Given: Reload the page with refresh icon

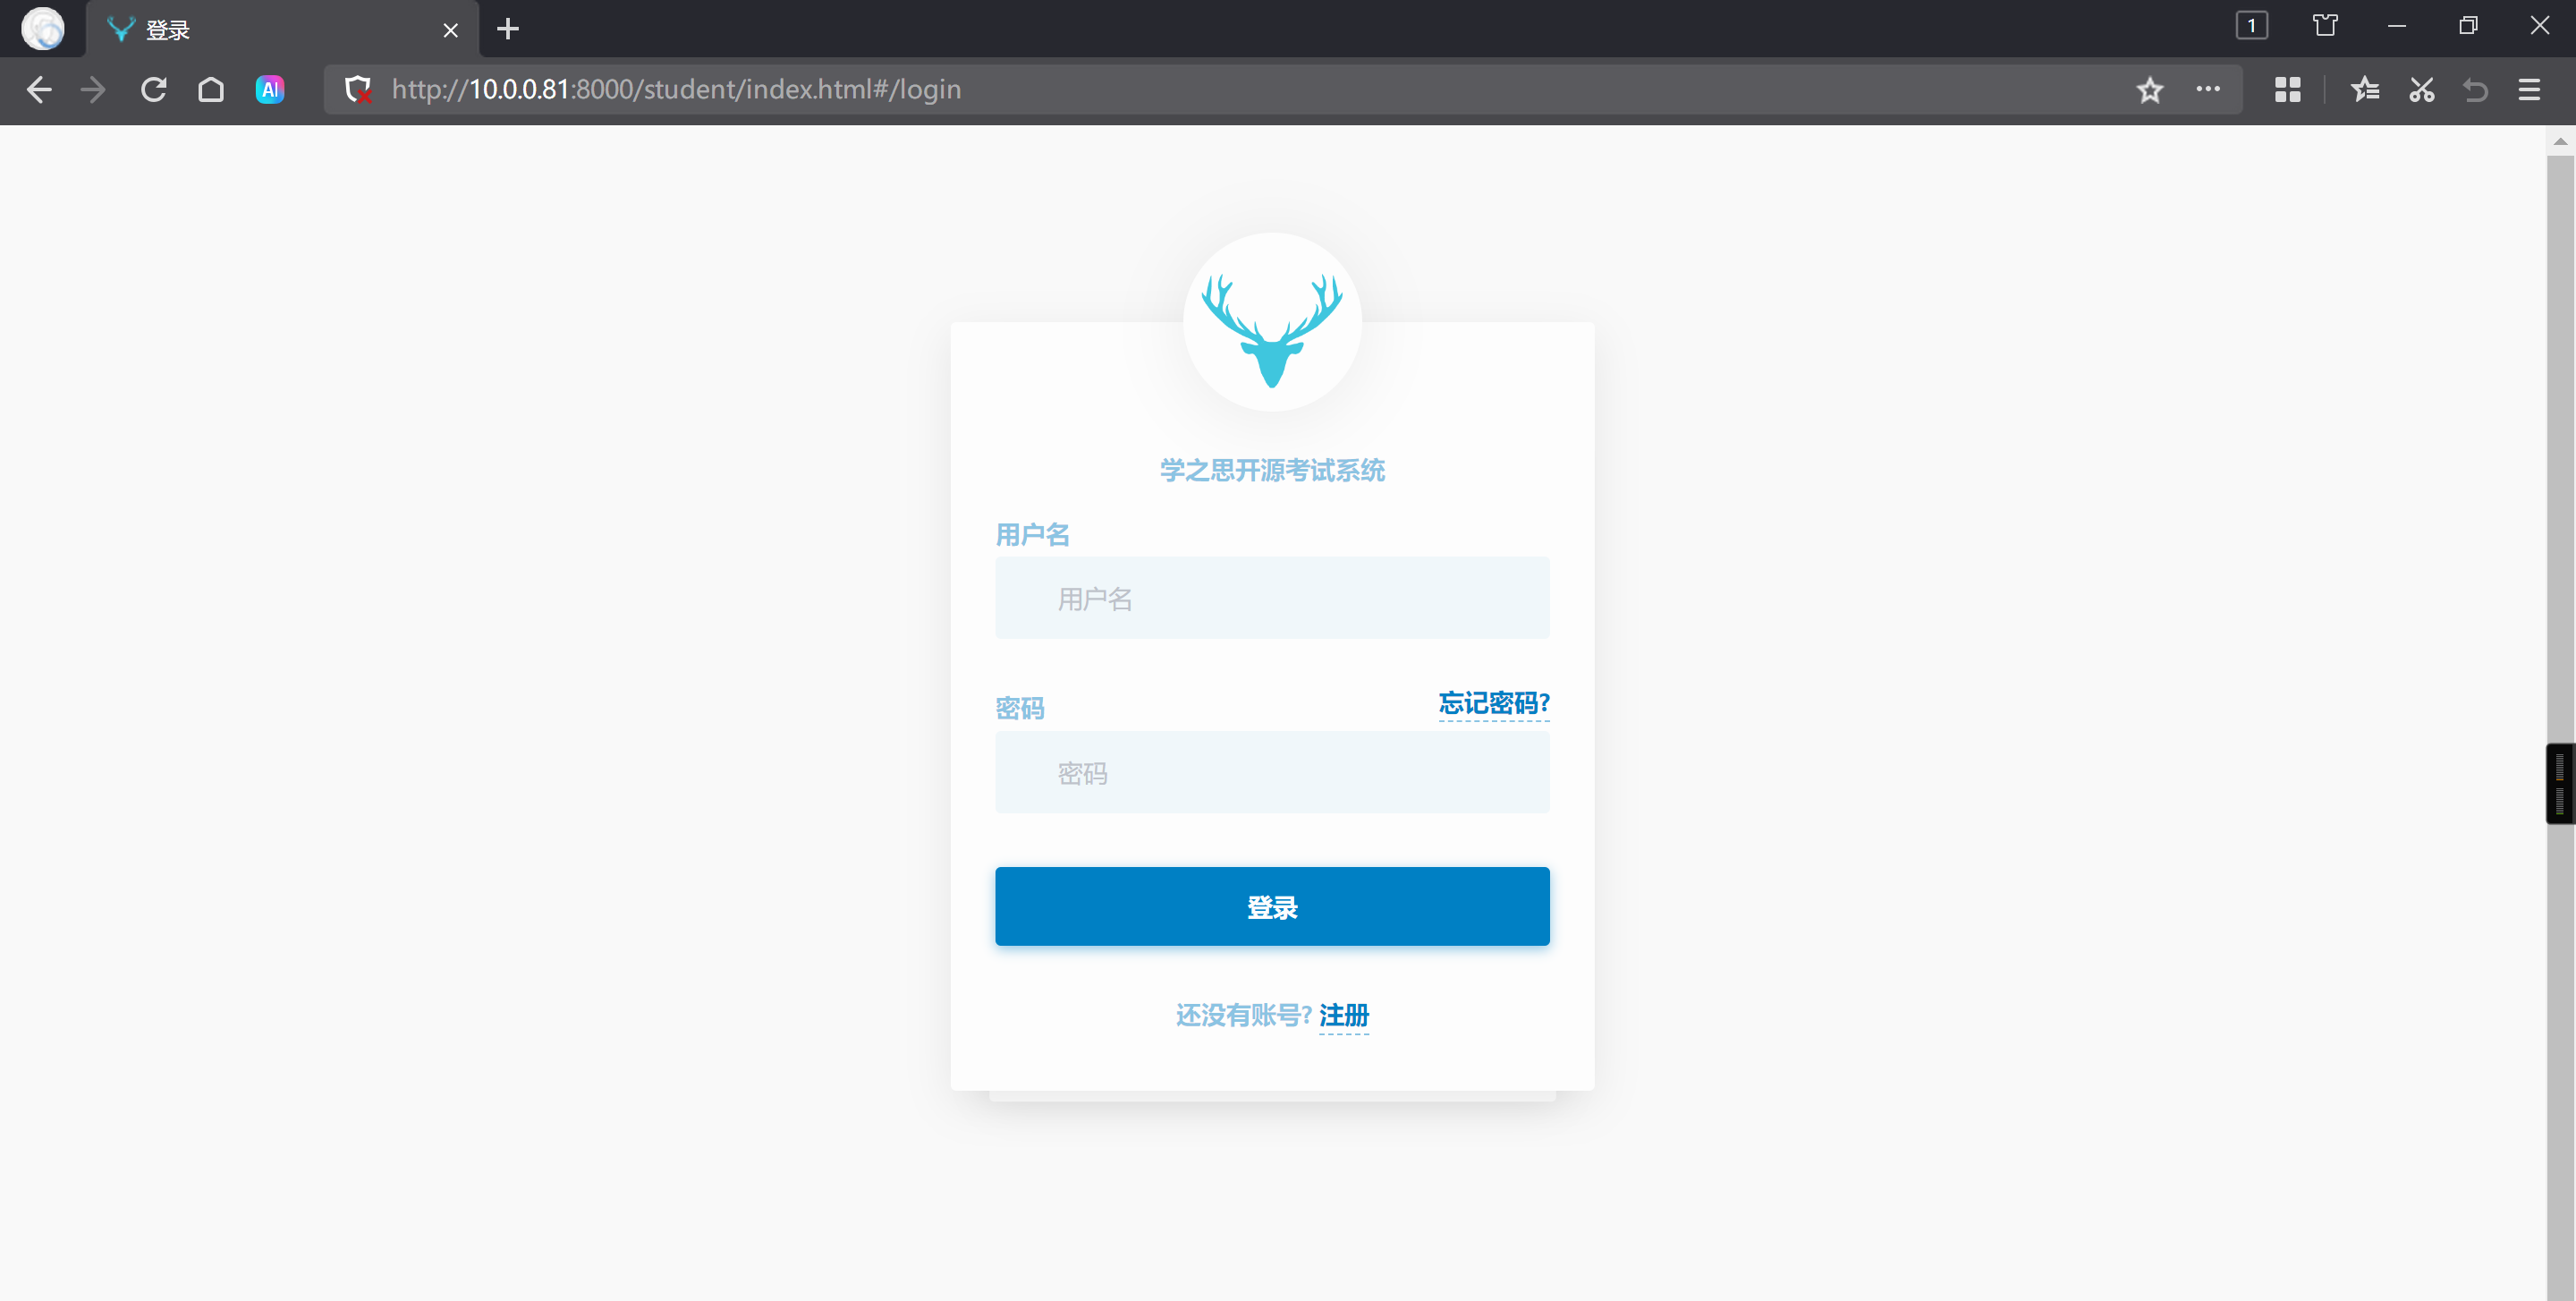Looking at the screenshot, I should pos(153,90).
